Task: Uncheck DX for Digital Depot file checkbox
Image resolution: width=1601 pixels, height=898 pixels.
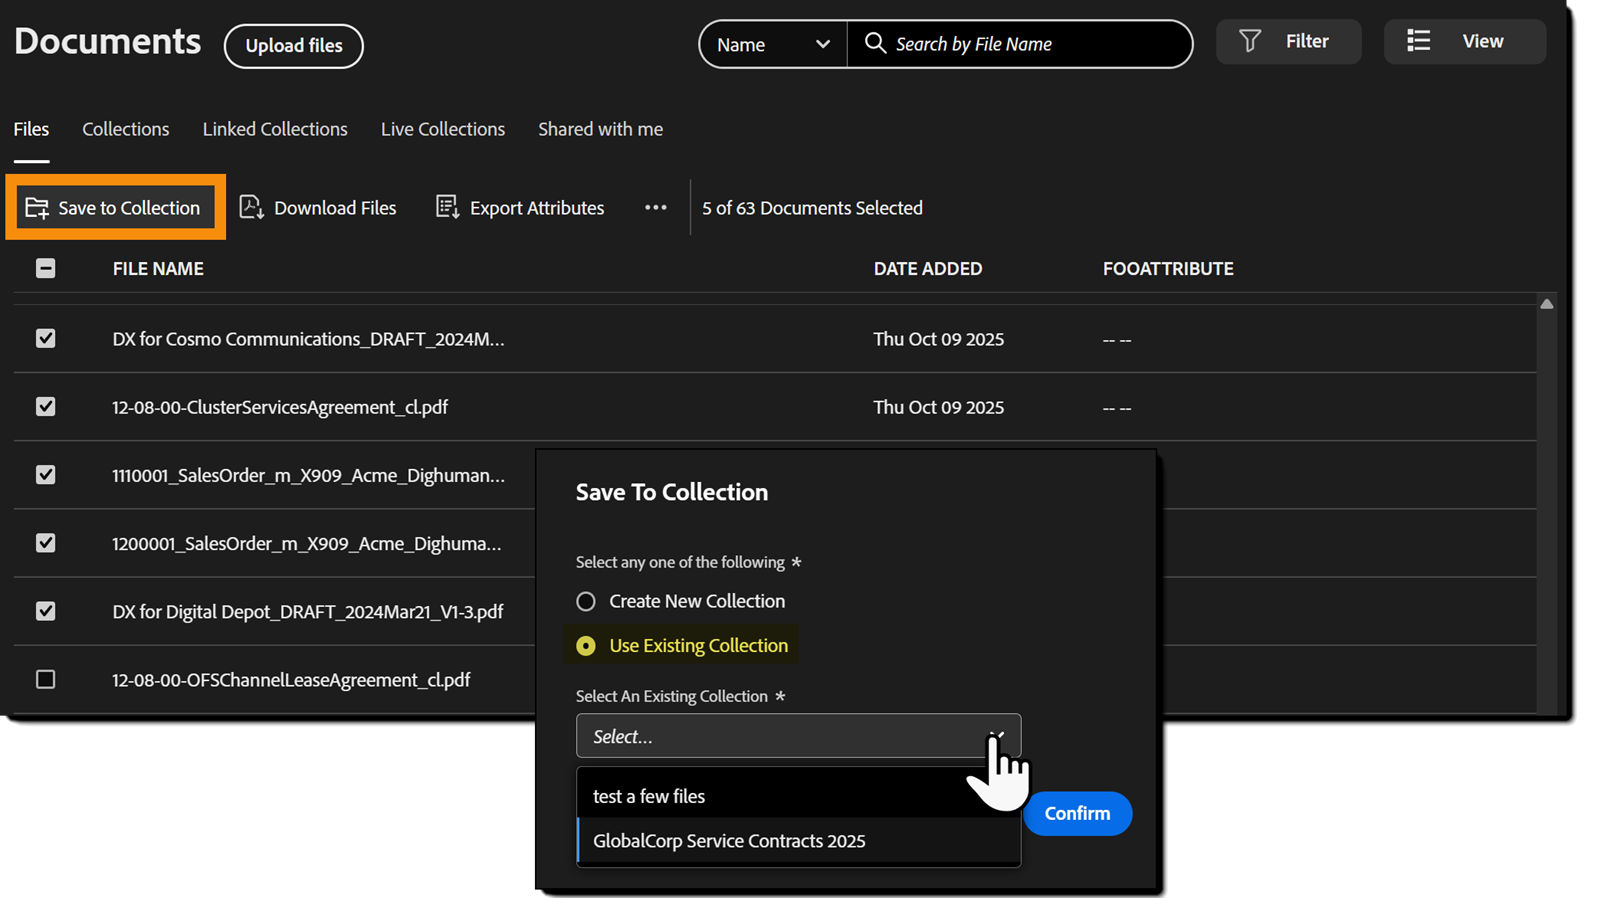Action: coord(46,610)
